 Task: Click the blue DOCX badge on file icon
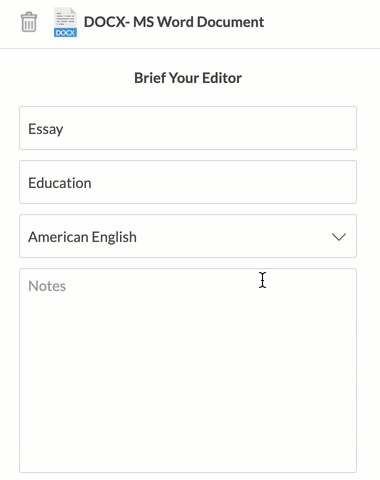coord(65,33)
